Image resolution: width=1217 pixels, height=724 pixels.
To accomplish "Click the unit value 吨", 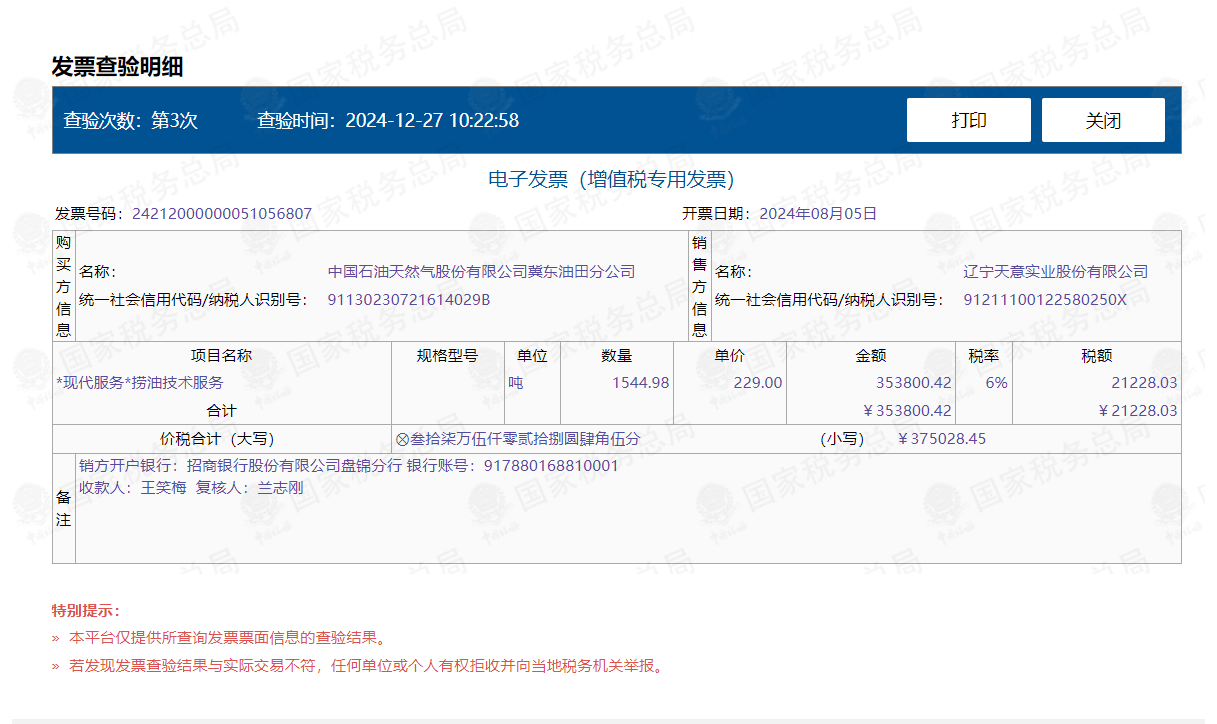I will [x=516, y=382].
